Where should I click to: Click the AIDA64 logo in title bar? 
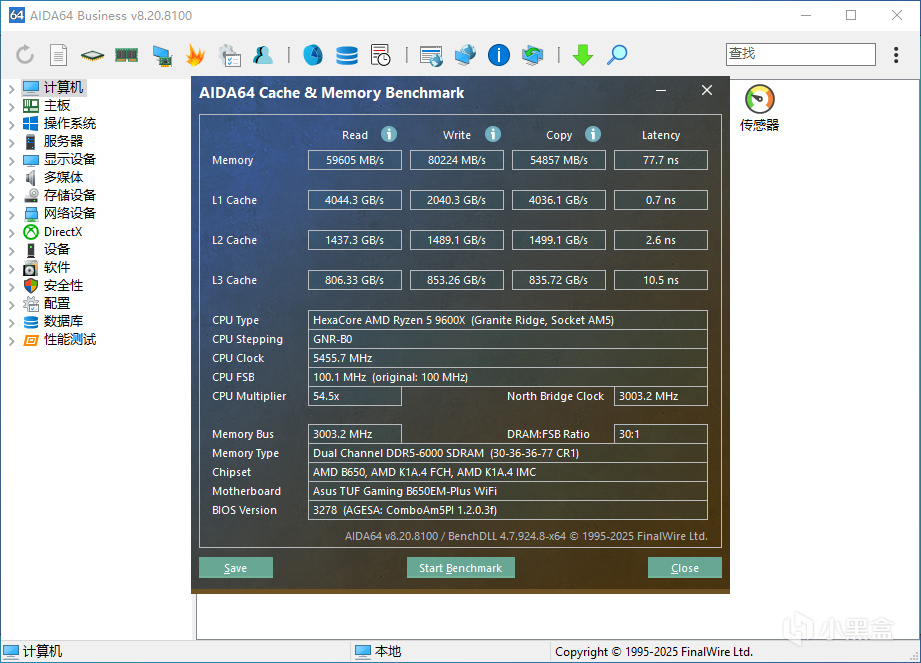(17, 15)
